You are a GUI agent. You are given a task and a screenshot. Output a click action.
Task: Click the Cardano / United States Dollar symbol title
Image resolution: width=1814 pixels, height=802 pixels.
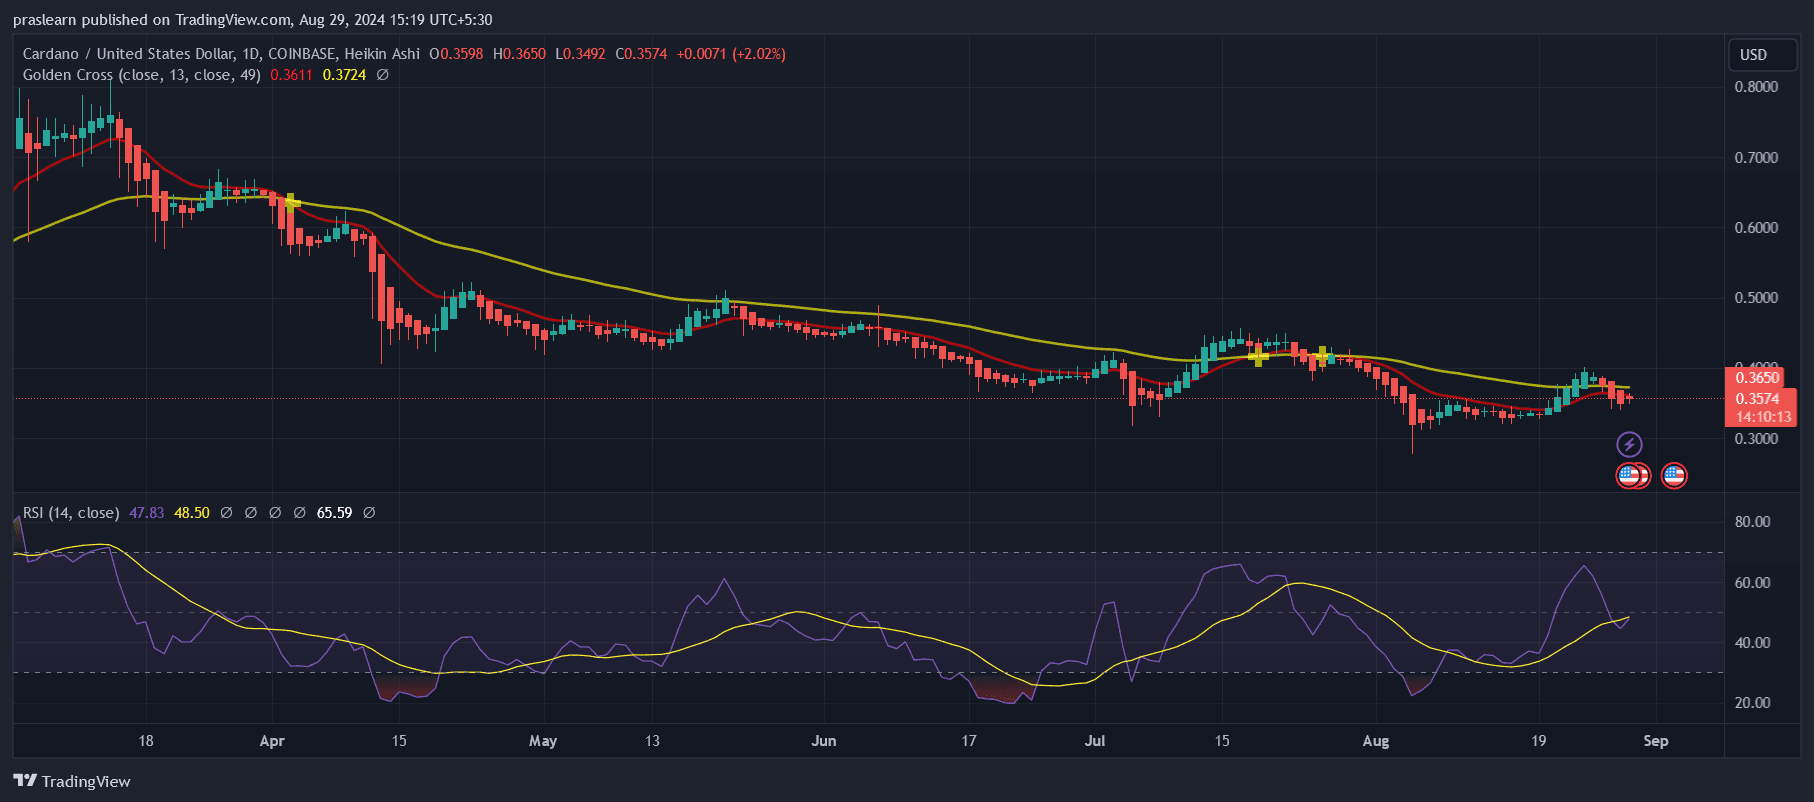[x=128, y=54]
